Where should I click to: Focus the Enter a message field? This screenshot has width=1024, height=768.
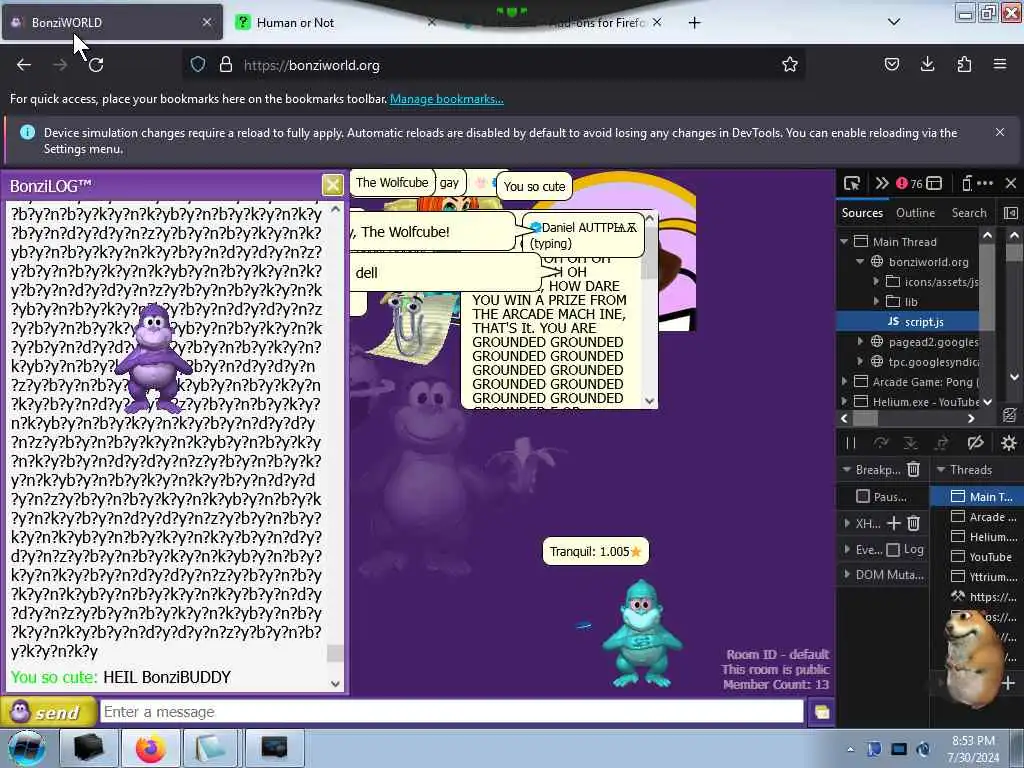(451, 712)
